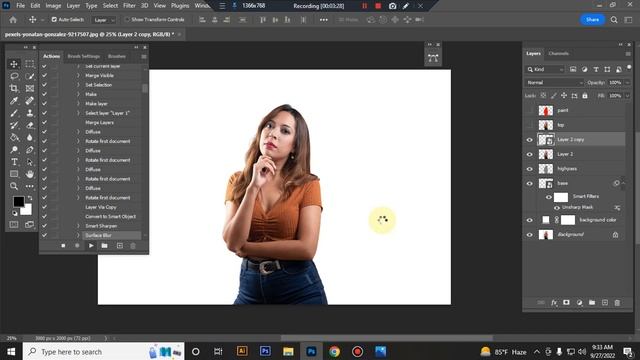Stop the action playback or recording
The image size is (640, 360).
pyautogui.click(x=63, y=246)
